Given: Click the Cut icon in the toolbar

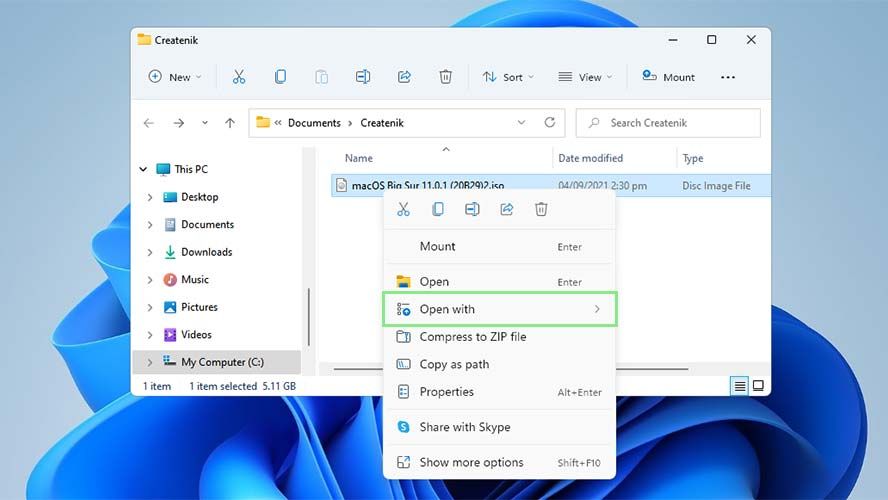Looking at the screenshot, I should [x=239, y=77].
